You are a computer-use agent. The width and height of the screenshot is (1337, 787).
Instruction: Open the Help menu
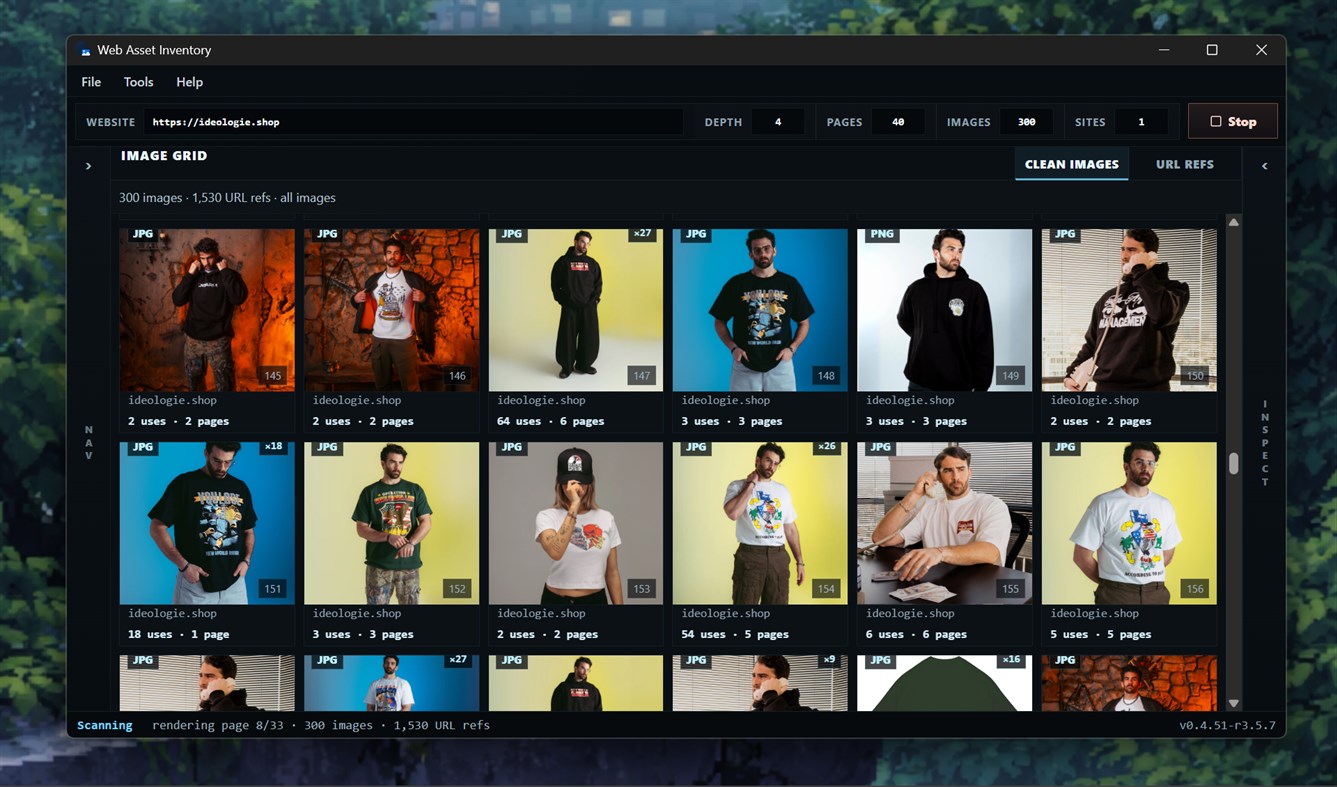(189, 82)
